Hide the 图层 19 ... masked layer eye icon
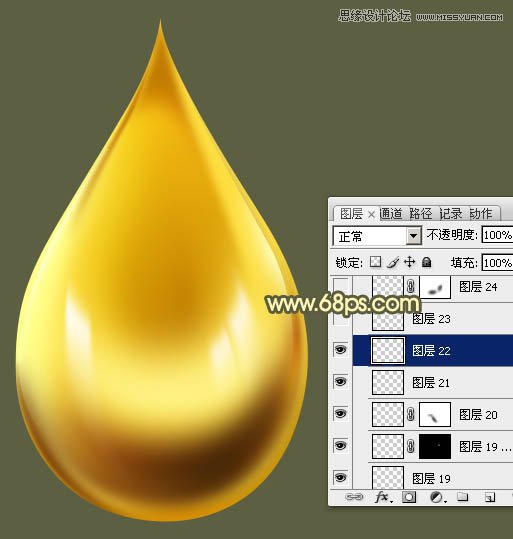Screen dimensions: 513x539 coord(341,446)
